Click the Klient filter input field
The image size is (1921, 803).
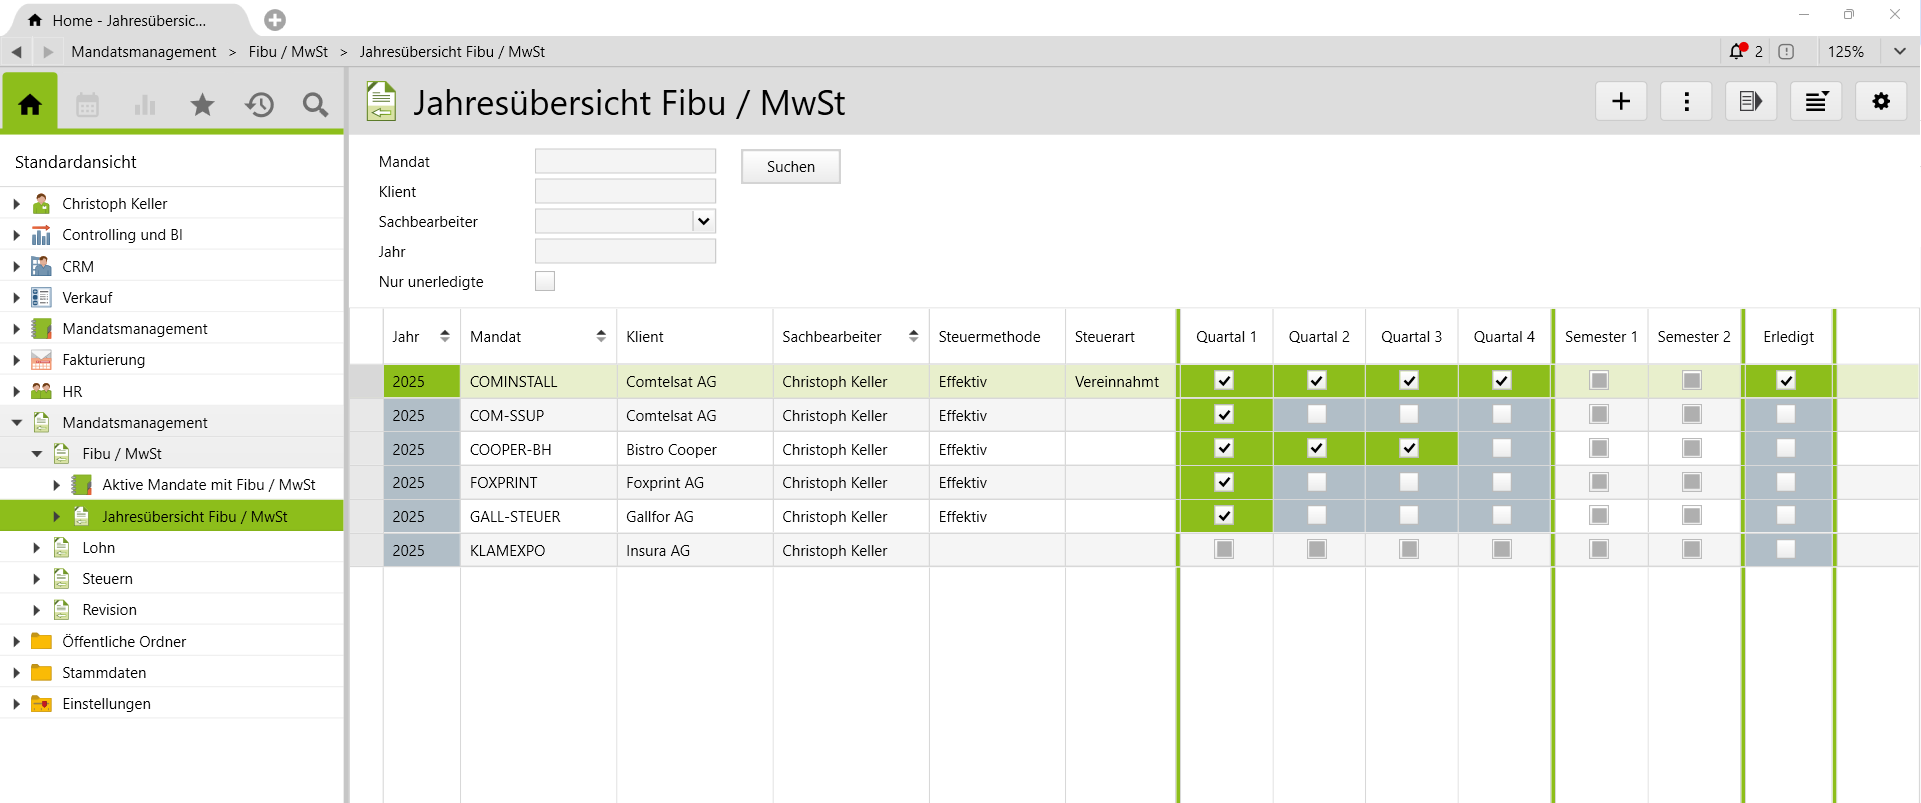pos(625,191)
